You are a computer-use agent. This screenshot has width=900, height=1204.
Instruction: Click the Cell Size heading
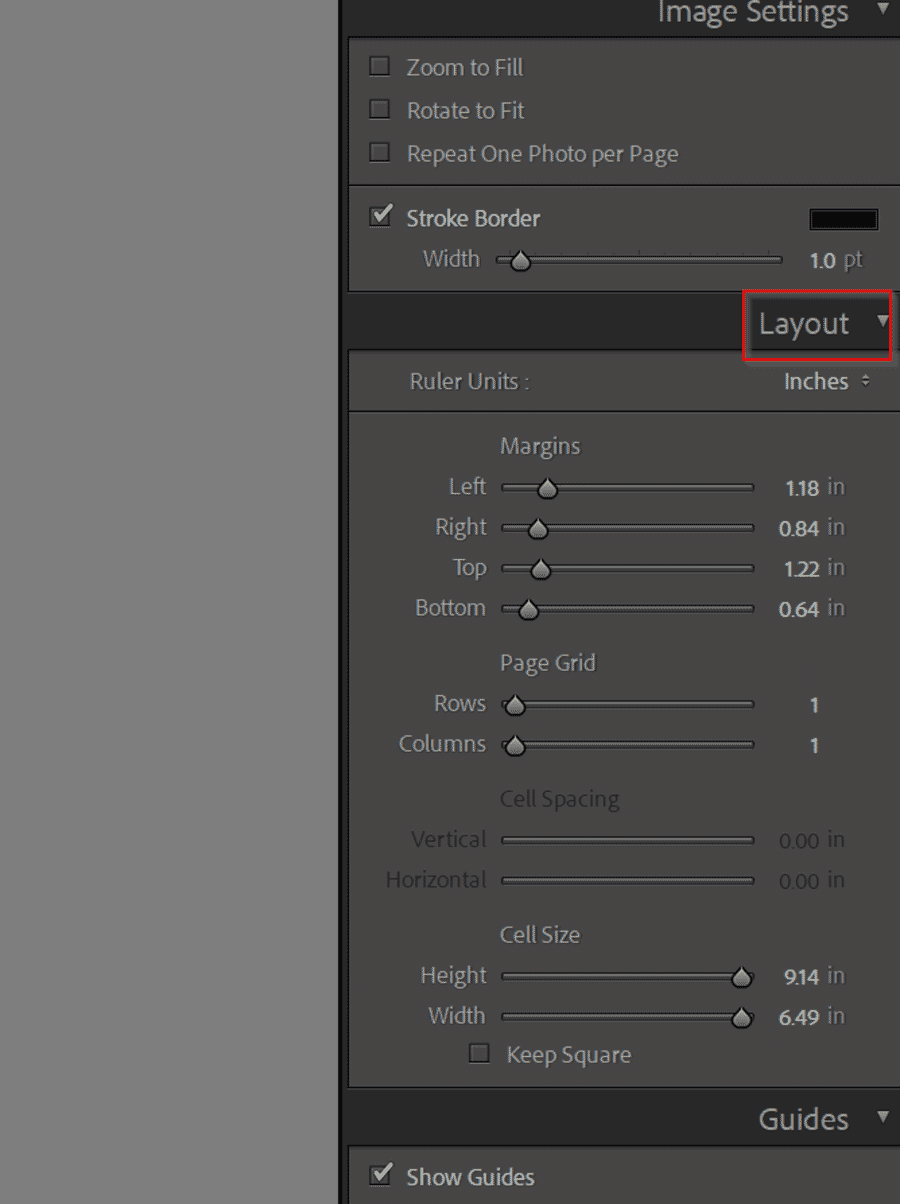click(540, 935)
